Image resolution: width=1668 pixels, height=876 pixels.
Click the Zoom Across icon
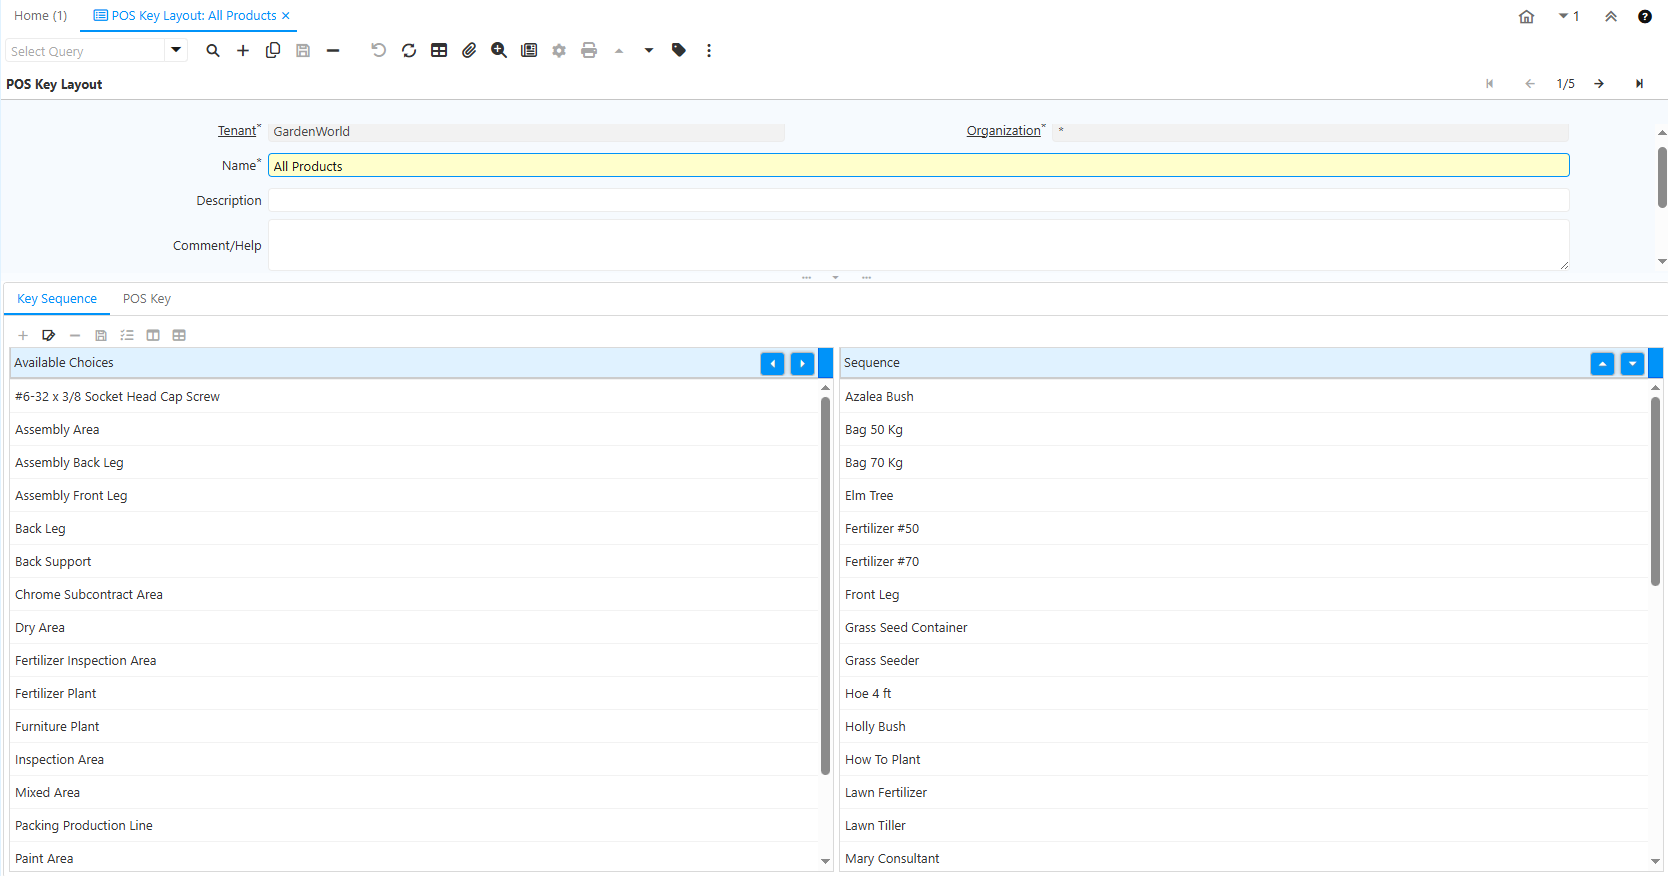click(499, 51)
